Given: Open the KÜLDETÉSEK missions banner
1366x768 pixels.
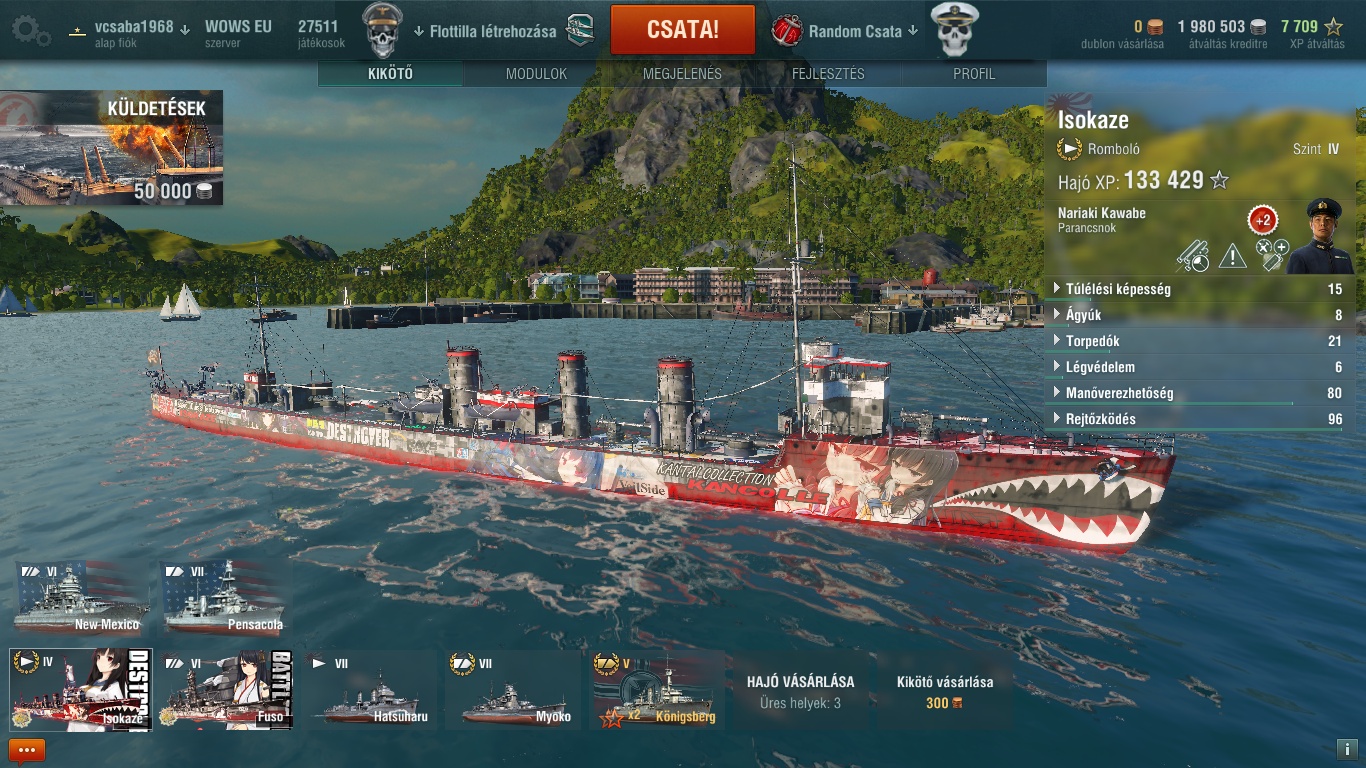Looking at the screenshot, I should point(112,148).
